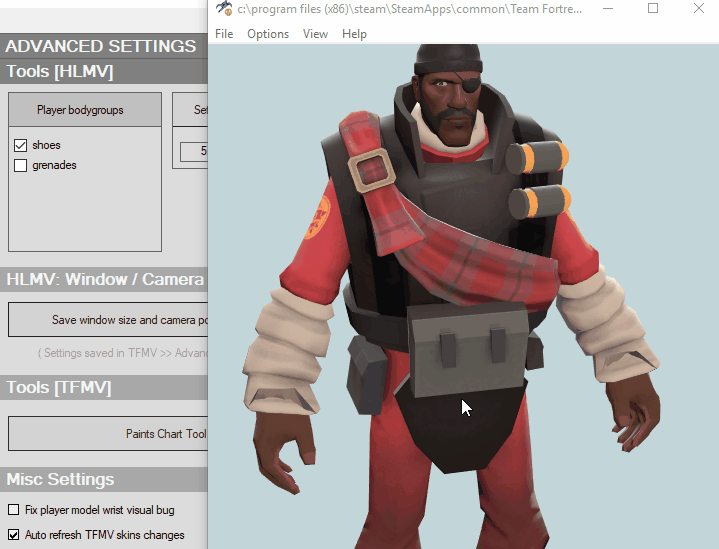Minimize the HLMV model viewer window
The height and width of the screenshot is (549, 719).
(608, 8)
